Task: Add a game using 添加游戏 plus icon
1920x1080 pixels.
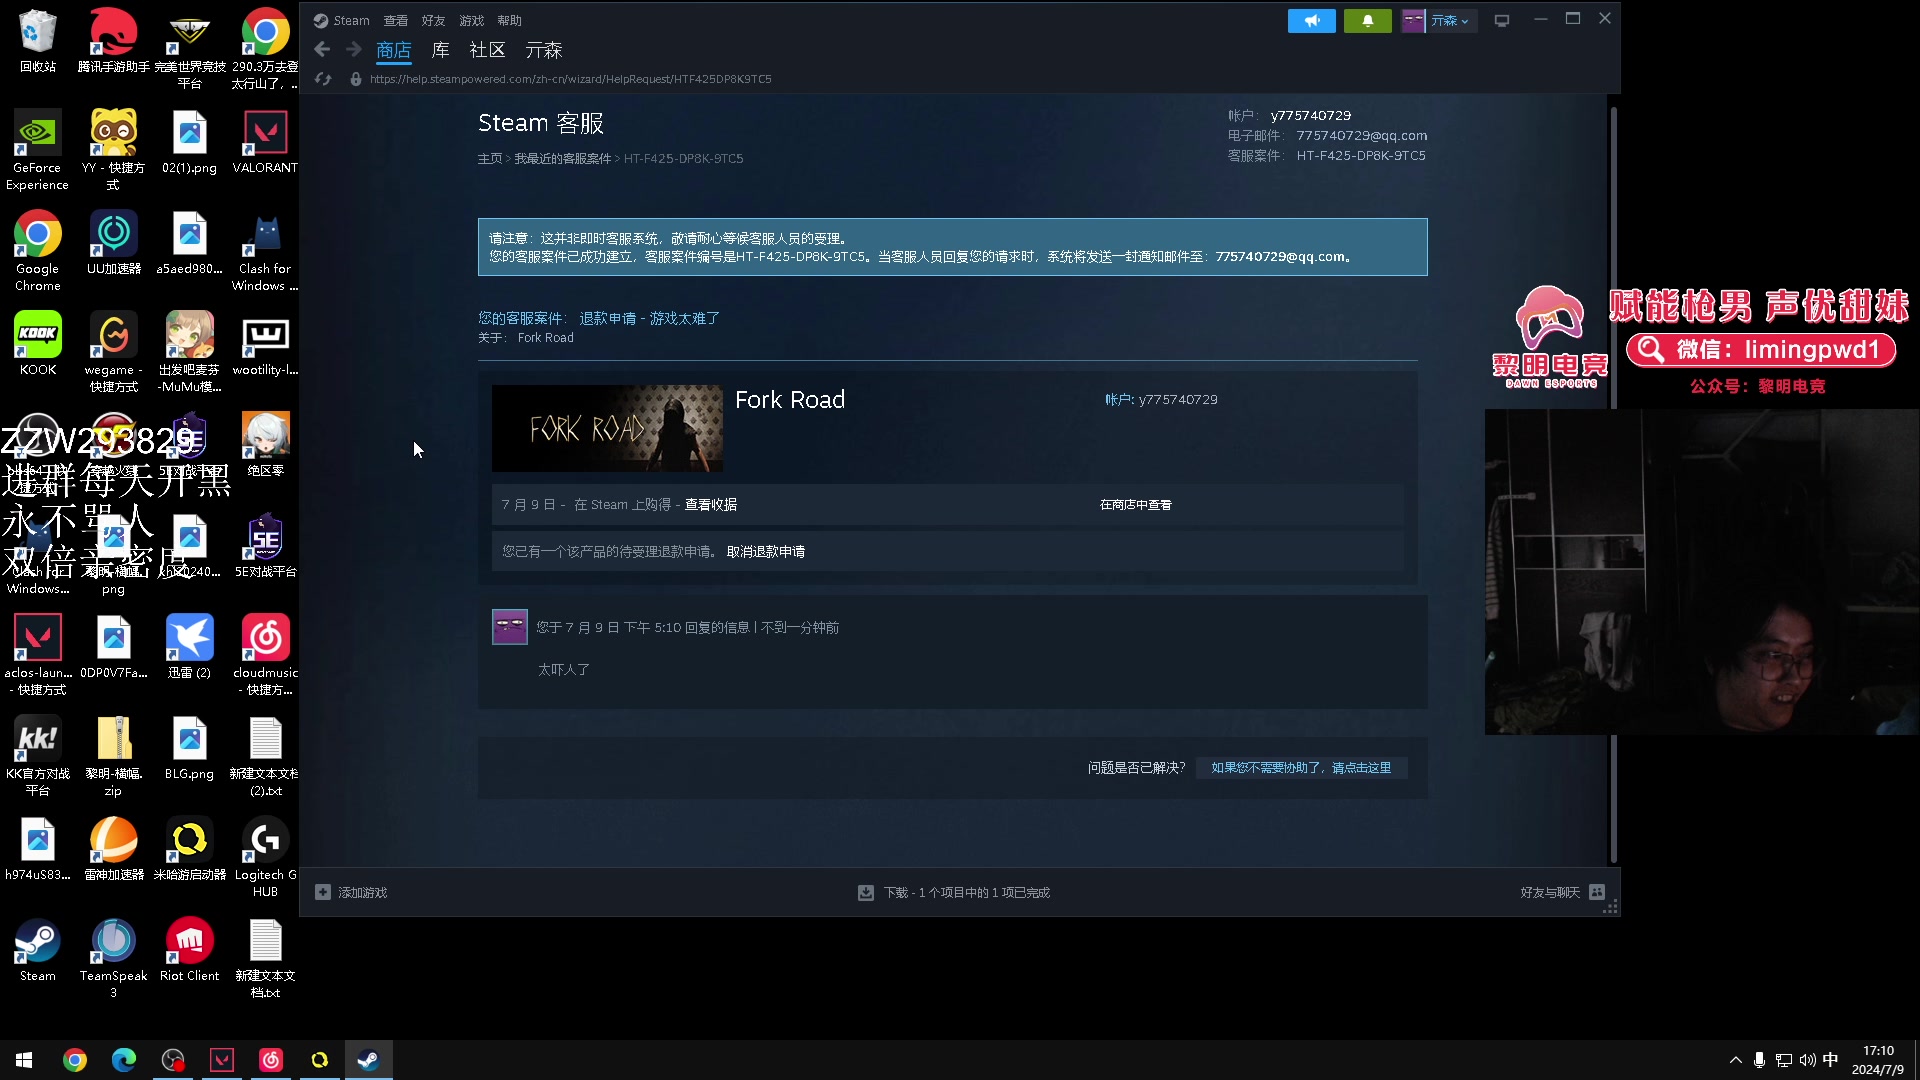Action: [x=322, y=891]
